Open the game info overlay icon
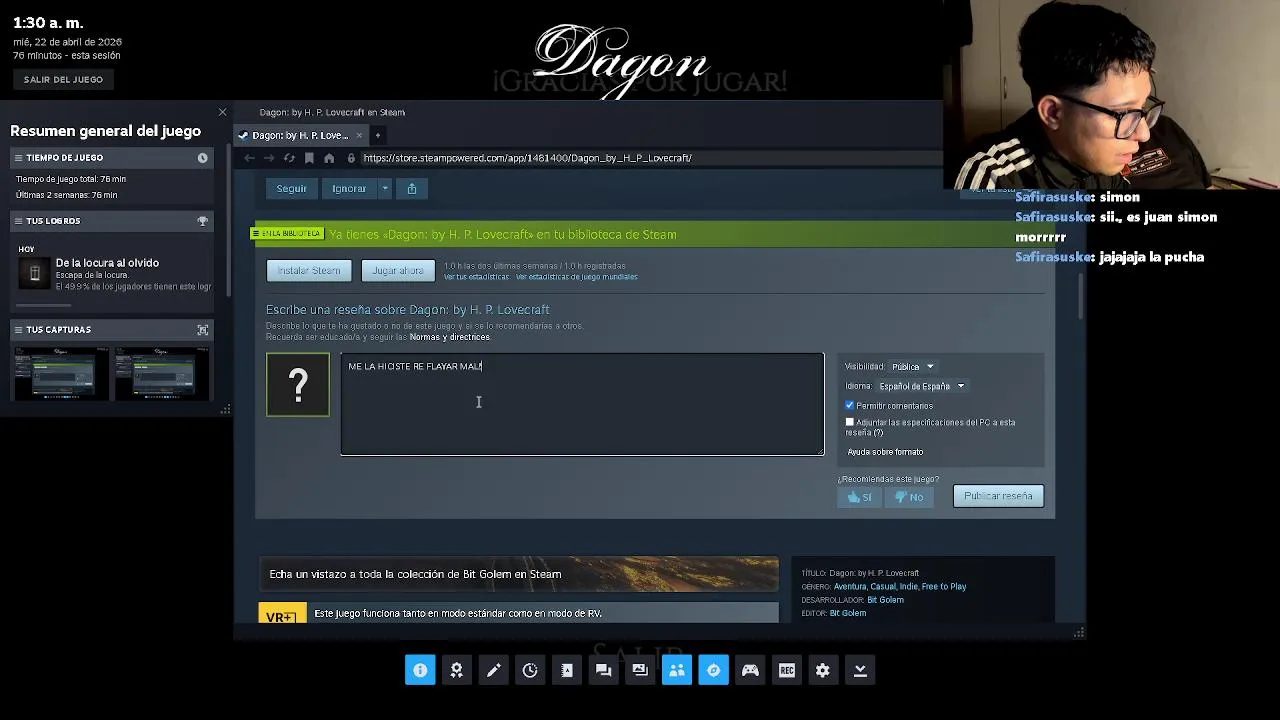 click(420, 670)
